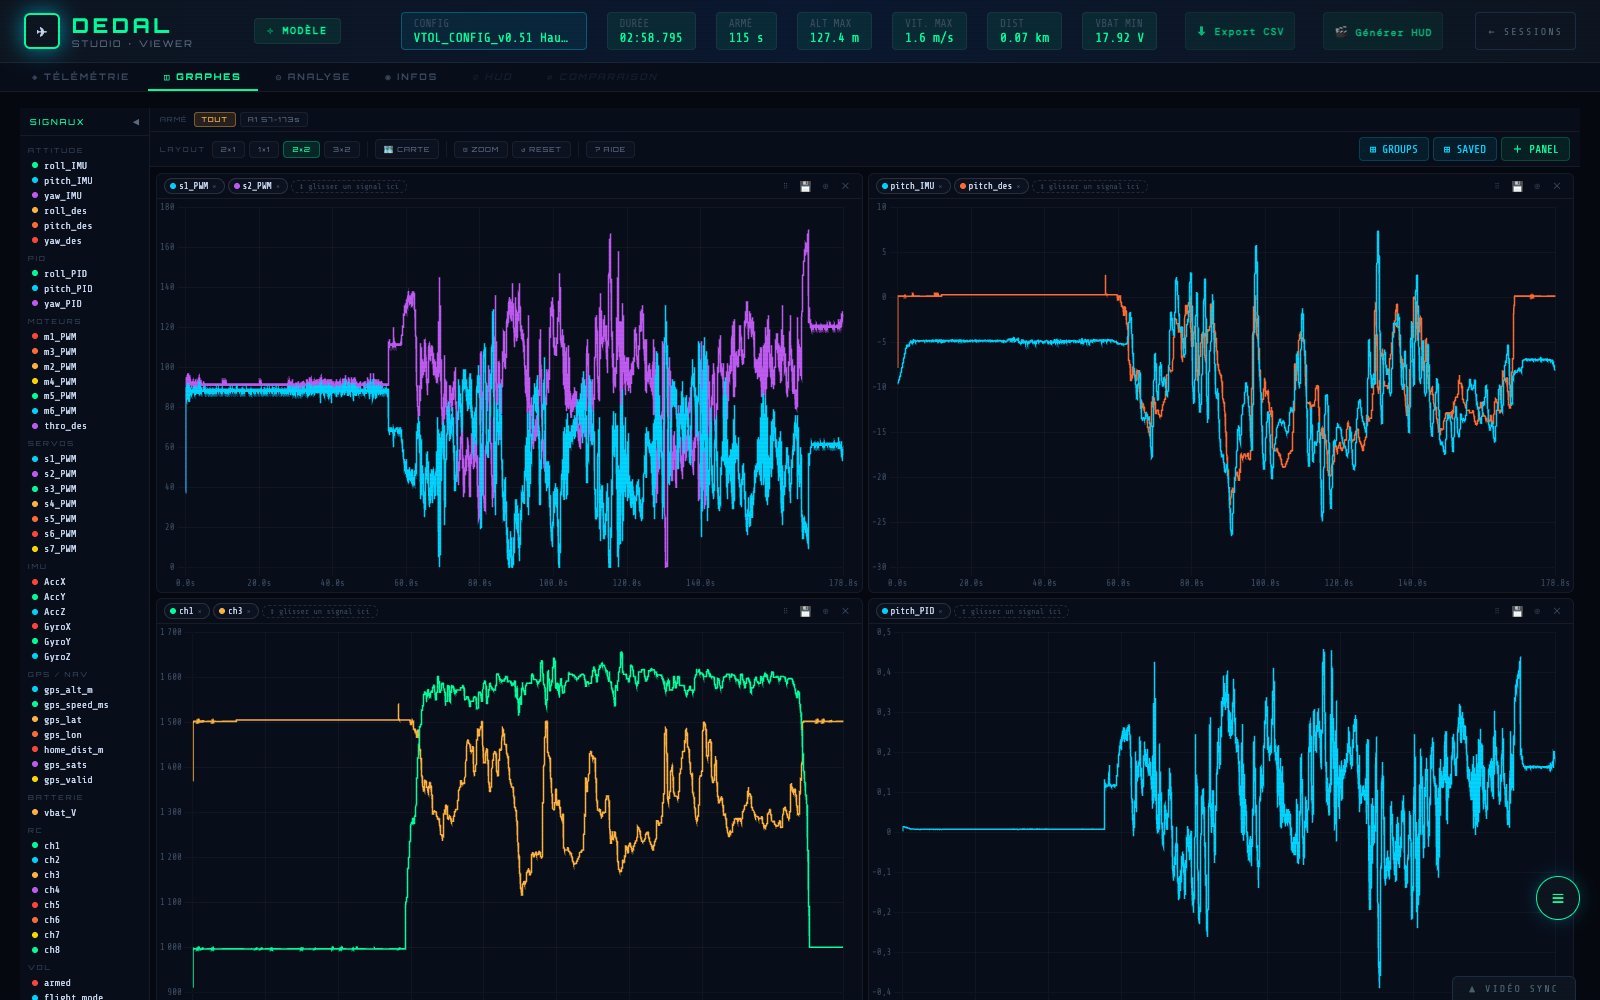The image size is (1600, 1000).
Task: Collapse the SIGNAUX sidebar with the arrow
Action: coord(136,122)
